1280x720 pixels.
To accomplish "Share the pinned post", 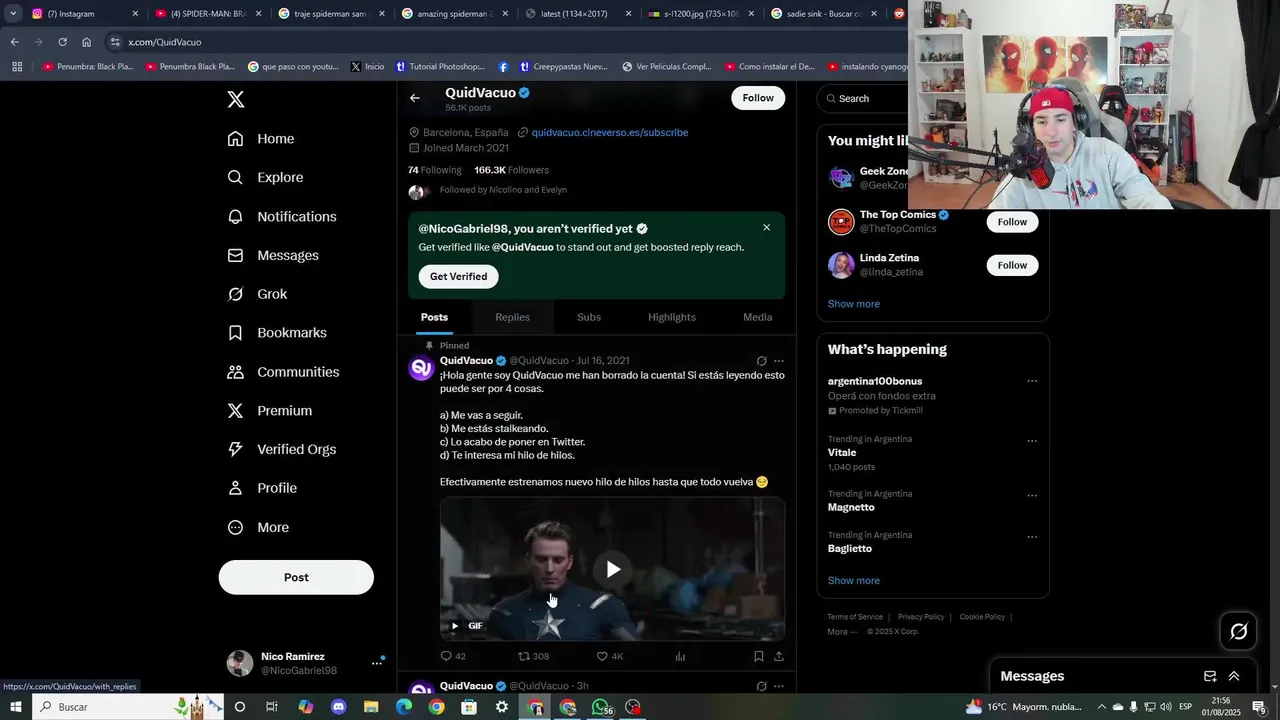I will (779, 656).
